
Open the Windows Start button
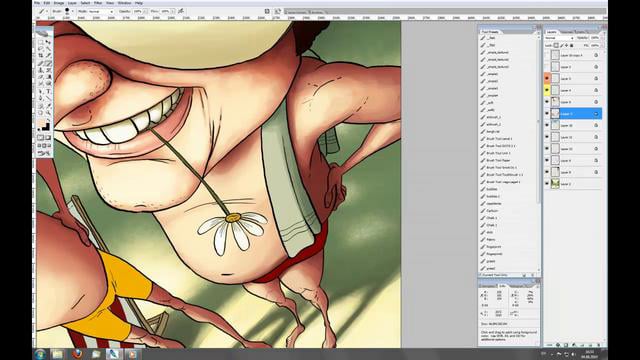pyautogui.click(x=40, y=354)
